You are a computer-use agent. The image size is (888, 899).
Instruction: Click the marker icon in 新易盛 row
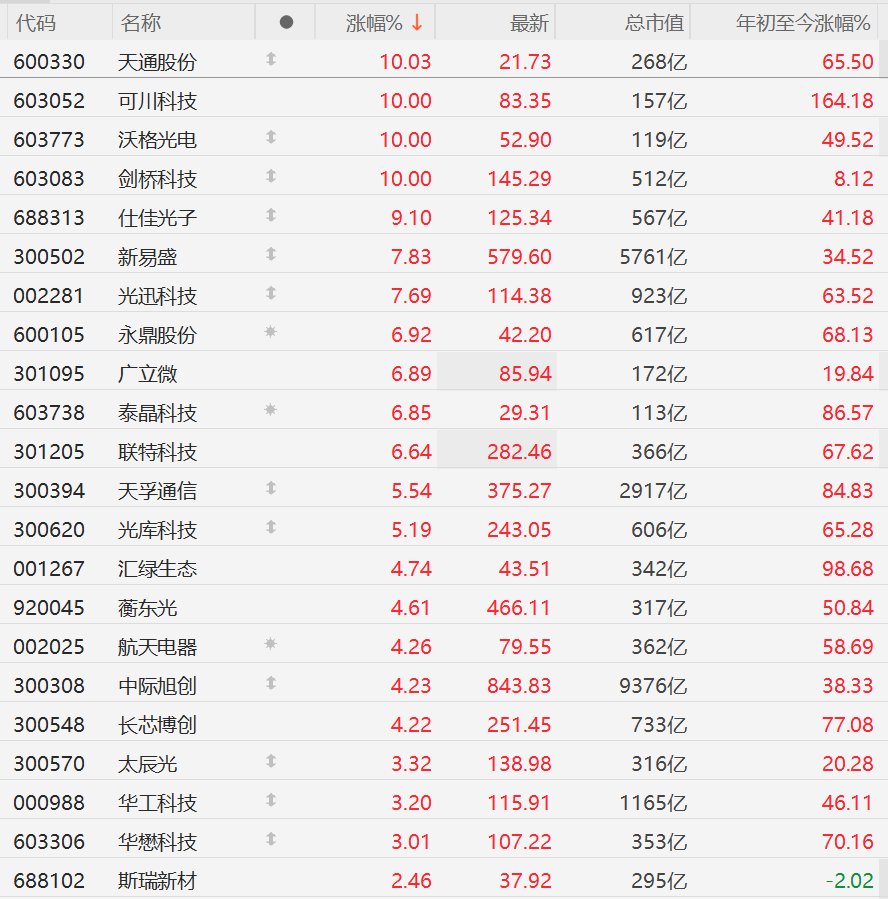271,254
